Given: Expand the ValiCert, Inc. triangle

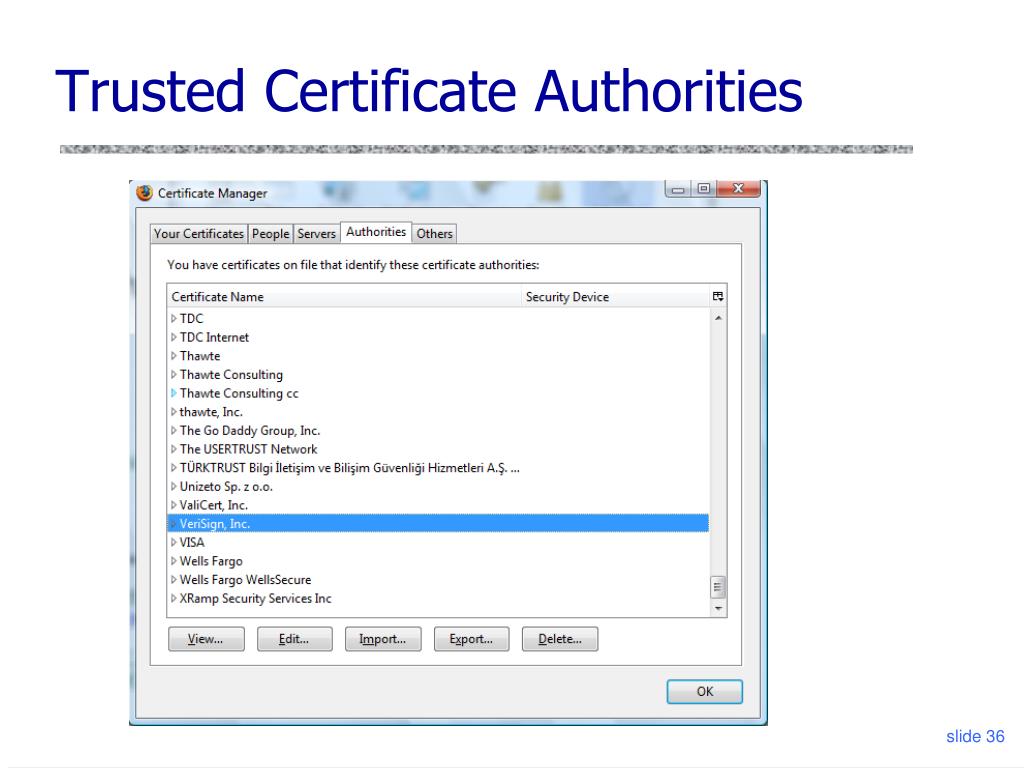Looking at the screenshot, I should (x=174, y=505).
